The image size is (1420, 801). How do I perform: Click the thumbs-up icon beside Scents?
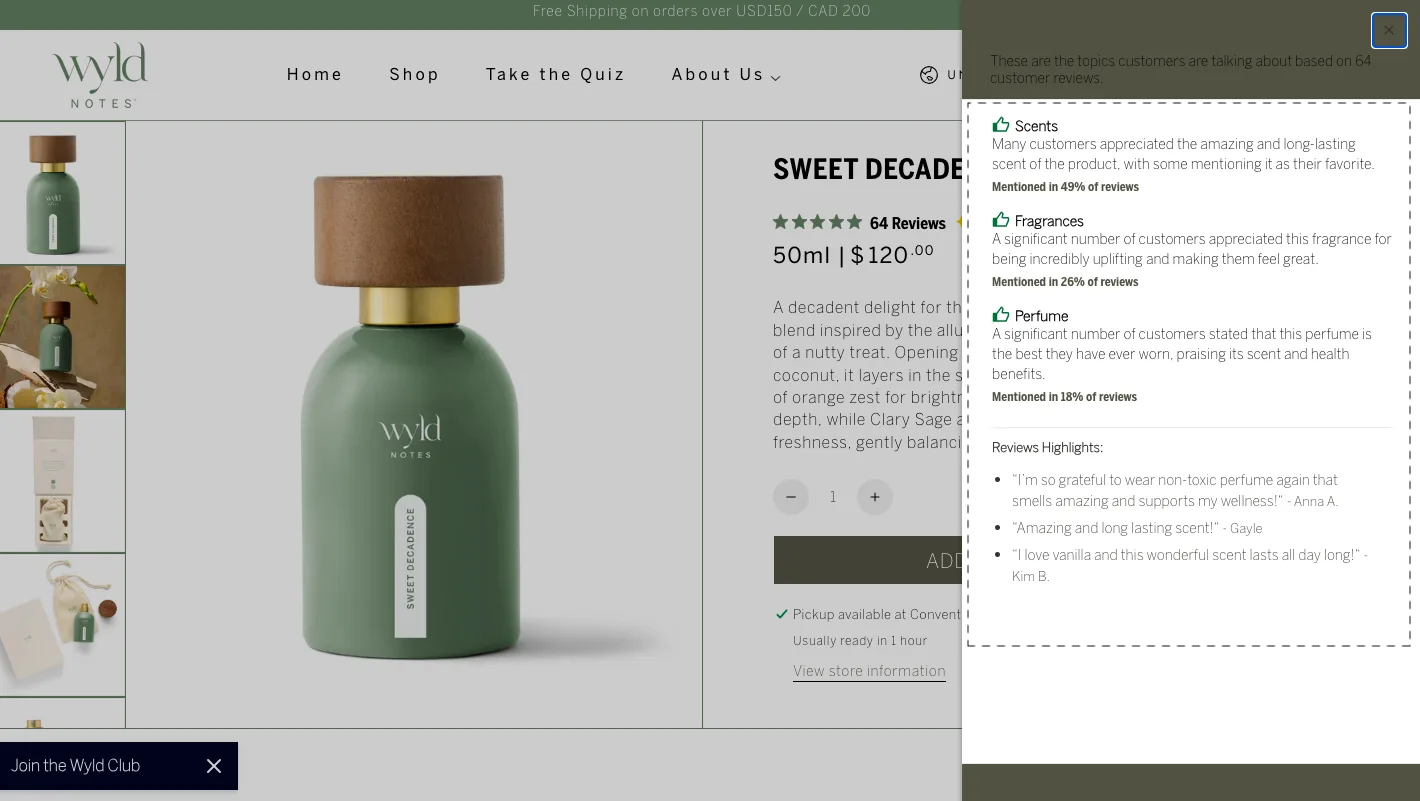[x=1001, y=125]
